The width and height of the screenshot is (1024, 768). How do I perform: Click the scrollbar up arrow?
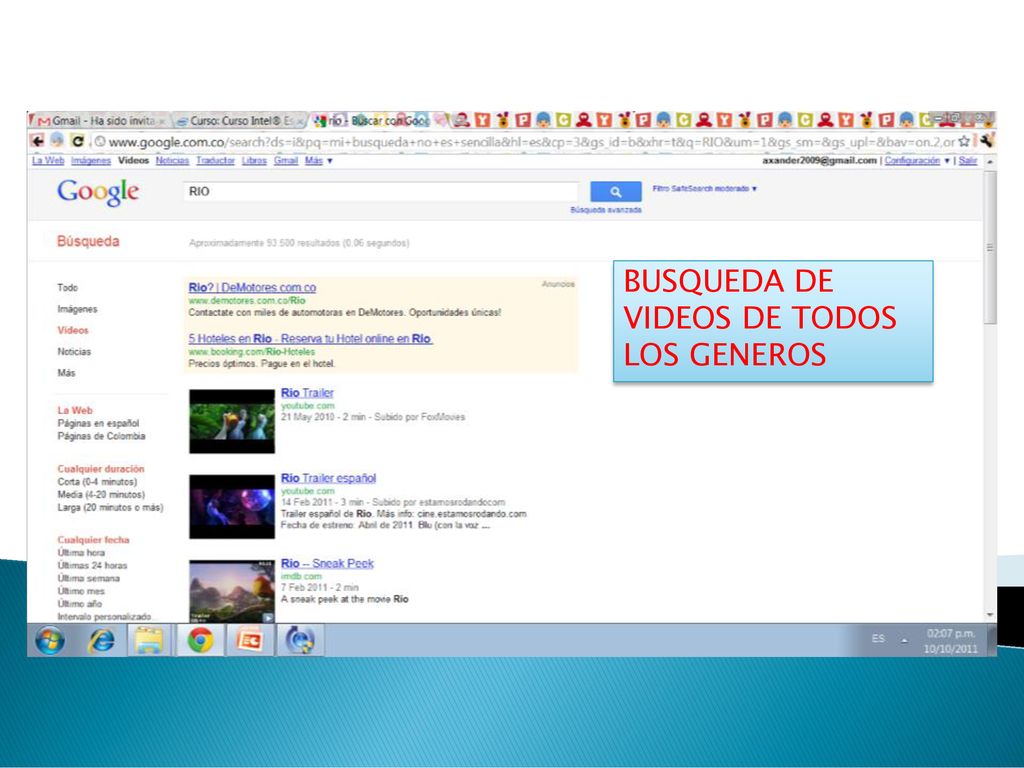[990, 161]
